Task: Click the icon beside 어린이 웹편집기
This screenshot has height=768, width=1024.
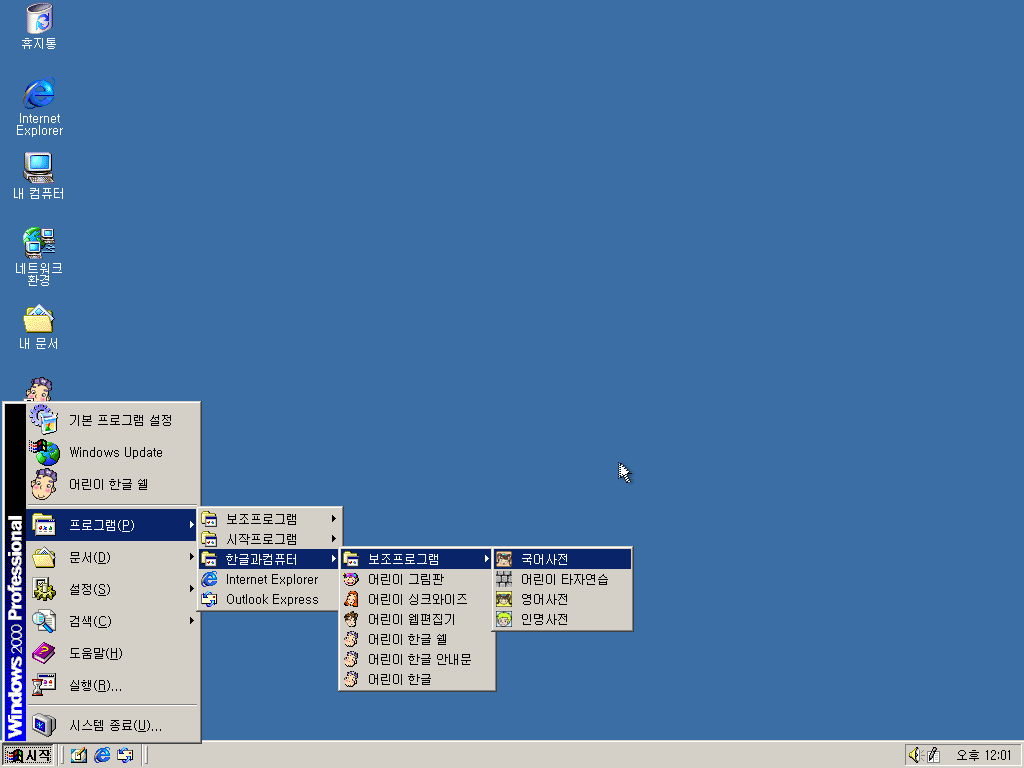Action: click(x=351, y=619)
